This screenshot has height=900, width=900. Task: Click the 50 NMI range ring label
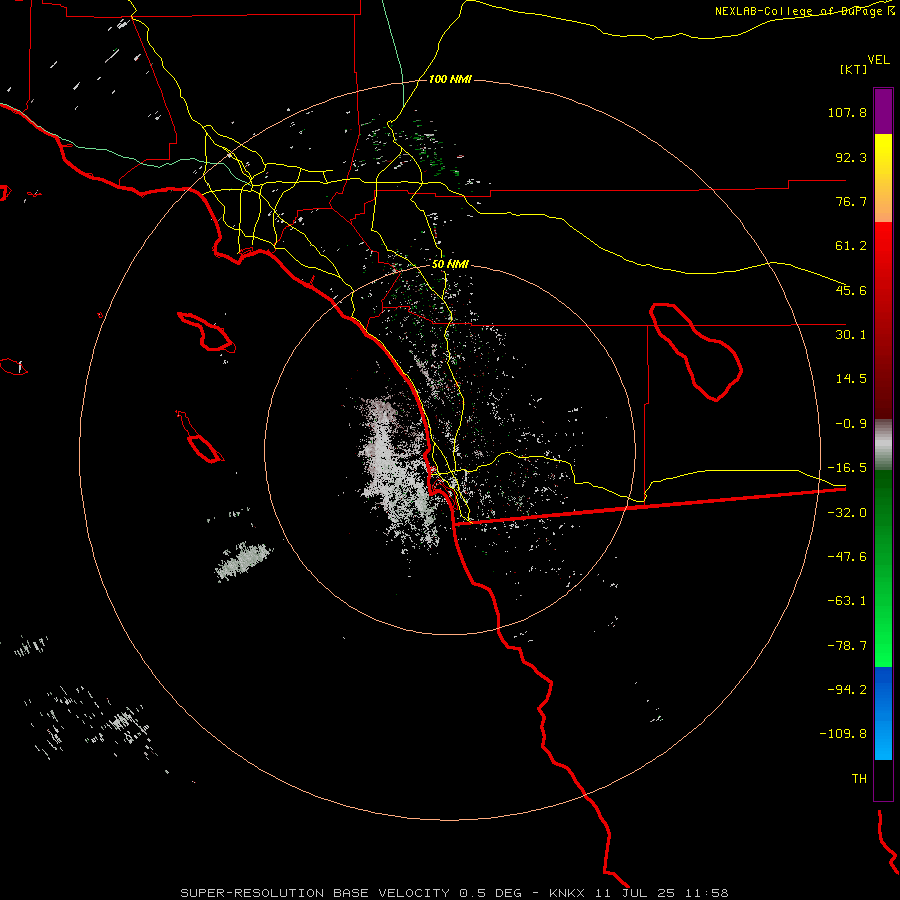pyautogui.click(x=450, y=264)
